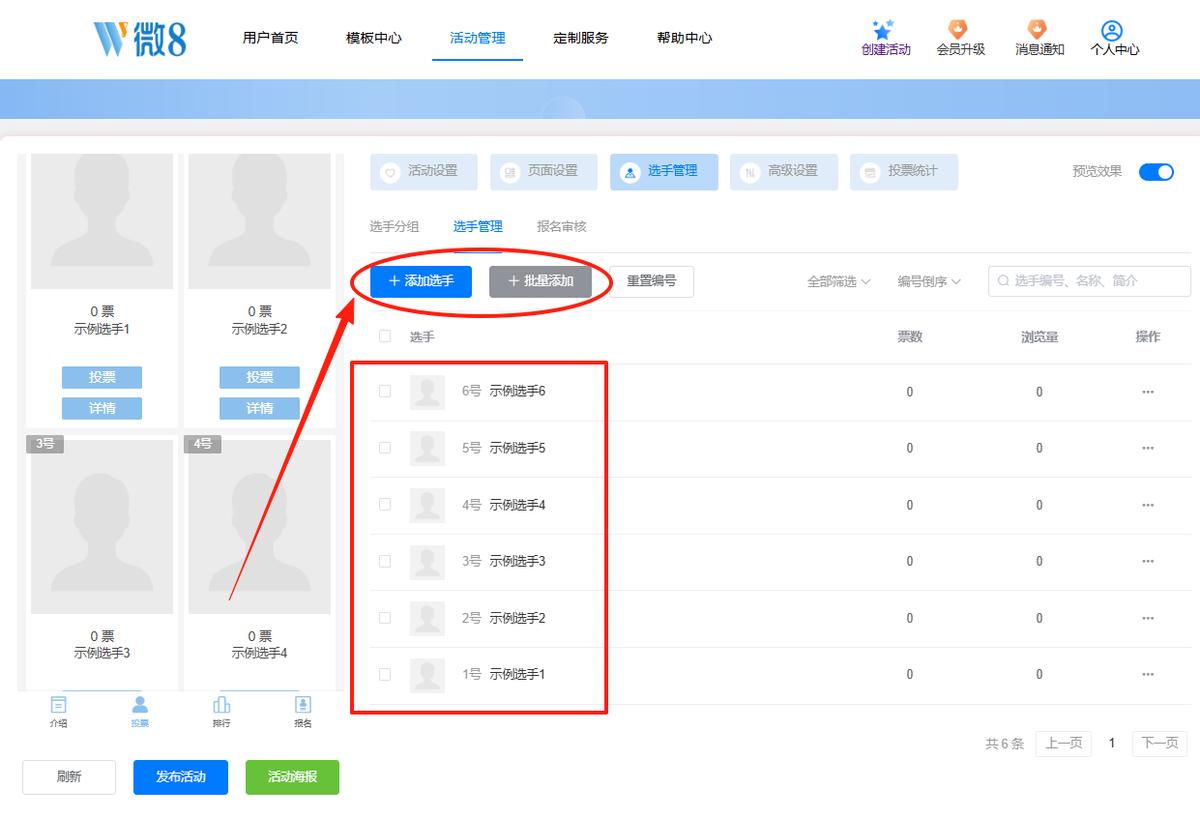Toggle the 预览效果 switch

tap(1156, 172)
